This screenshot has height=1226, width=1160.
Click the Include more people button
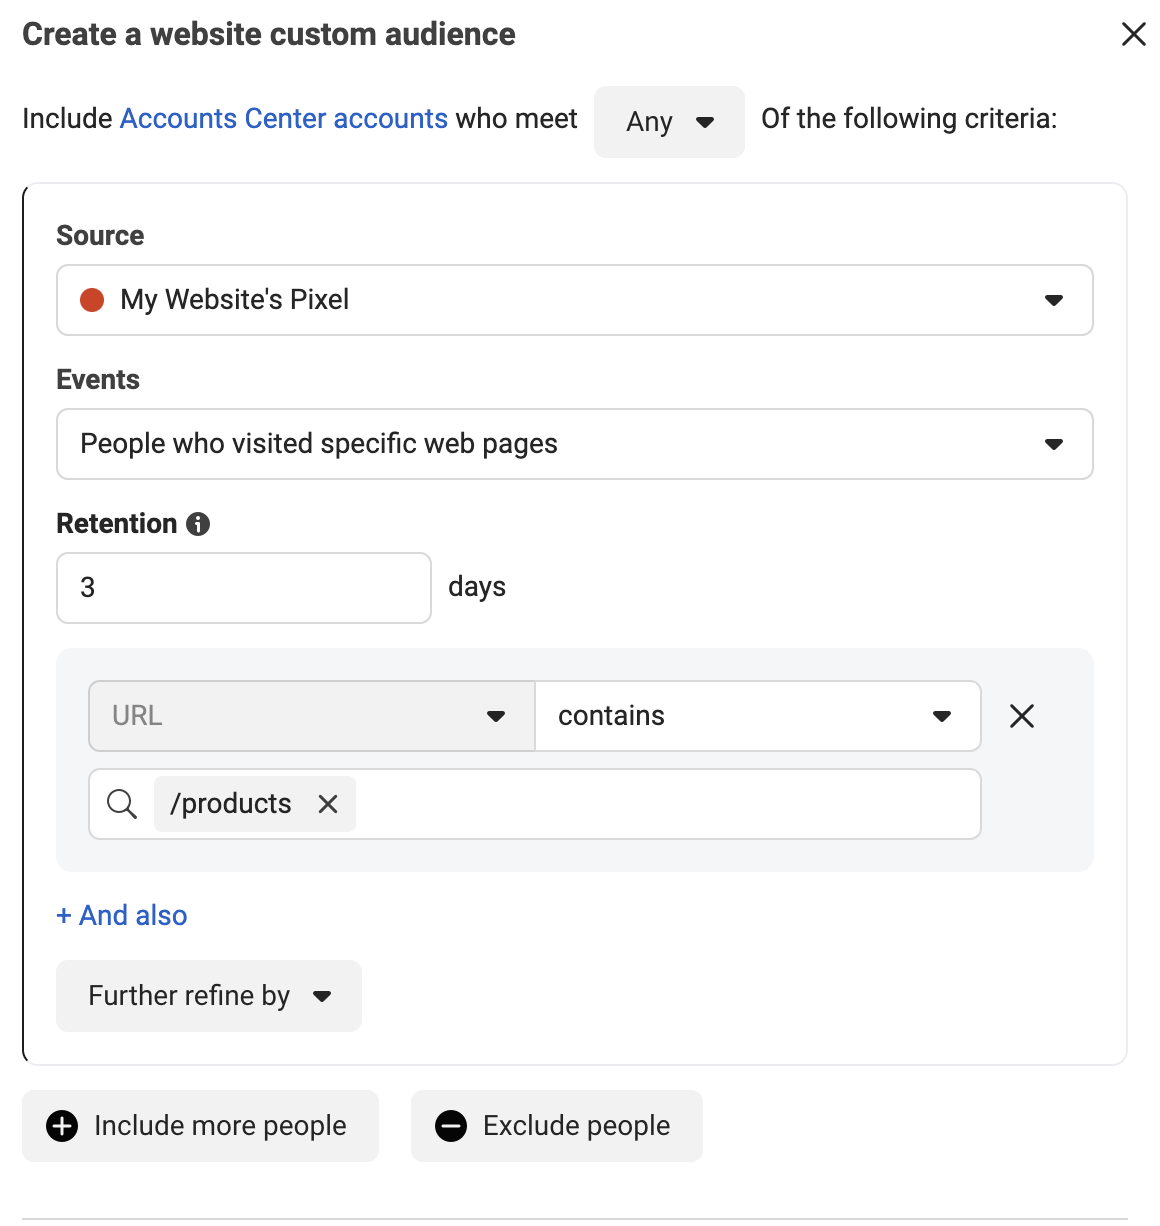click(x=200, y=1126)
